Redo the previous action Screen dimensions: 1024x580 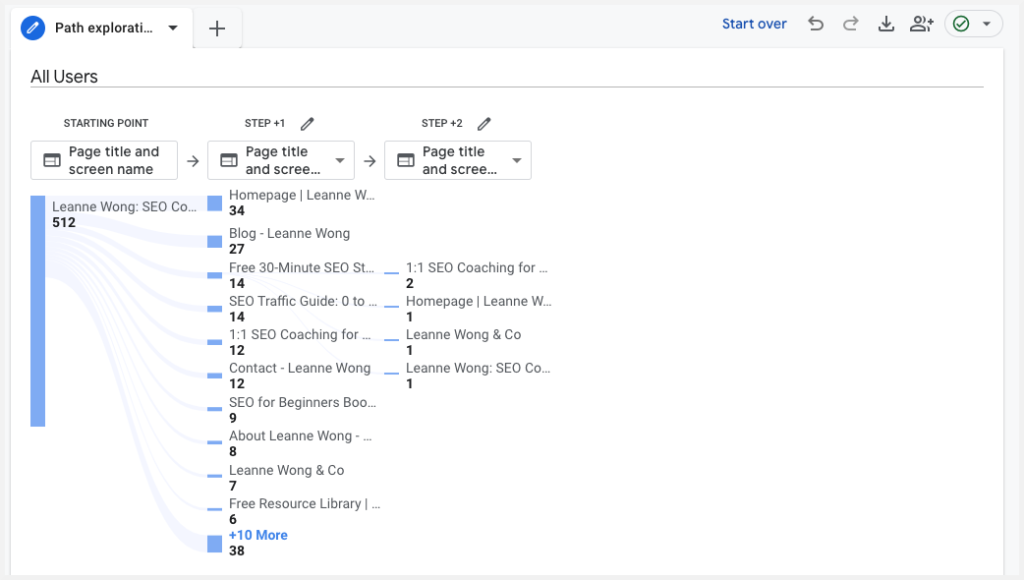(850, 23)
